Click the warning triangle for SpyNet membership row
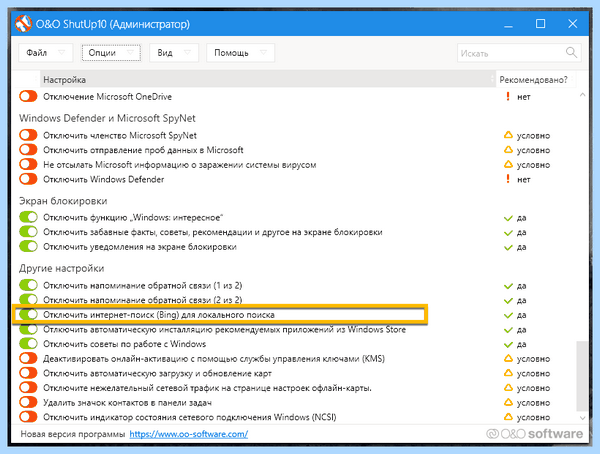Viewport: 600px width, 454px height. point(508,135)
